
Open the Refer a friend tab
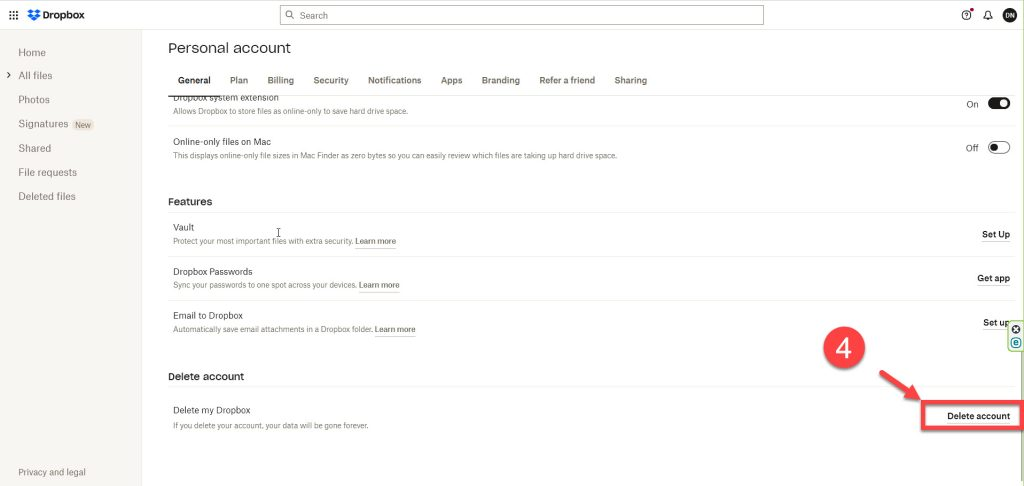tap(567, 80)
